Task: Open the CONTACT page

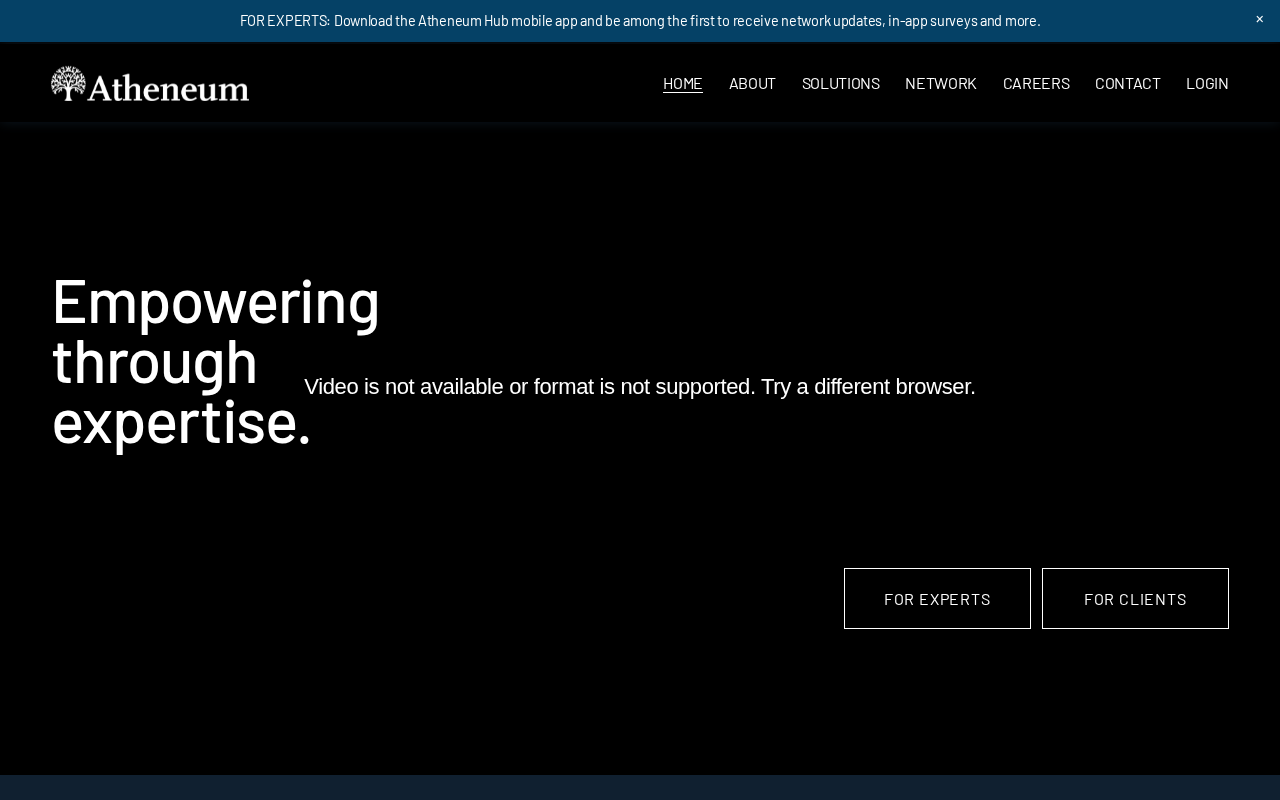Action: pyautogui.click(x=1128, y=83)
